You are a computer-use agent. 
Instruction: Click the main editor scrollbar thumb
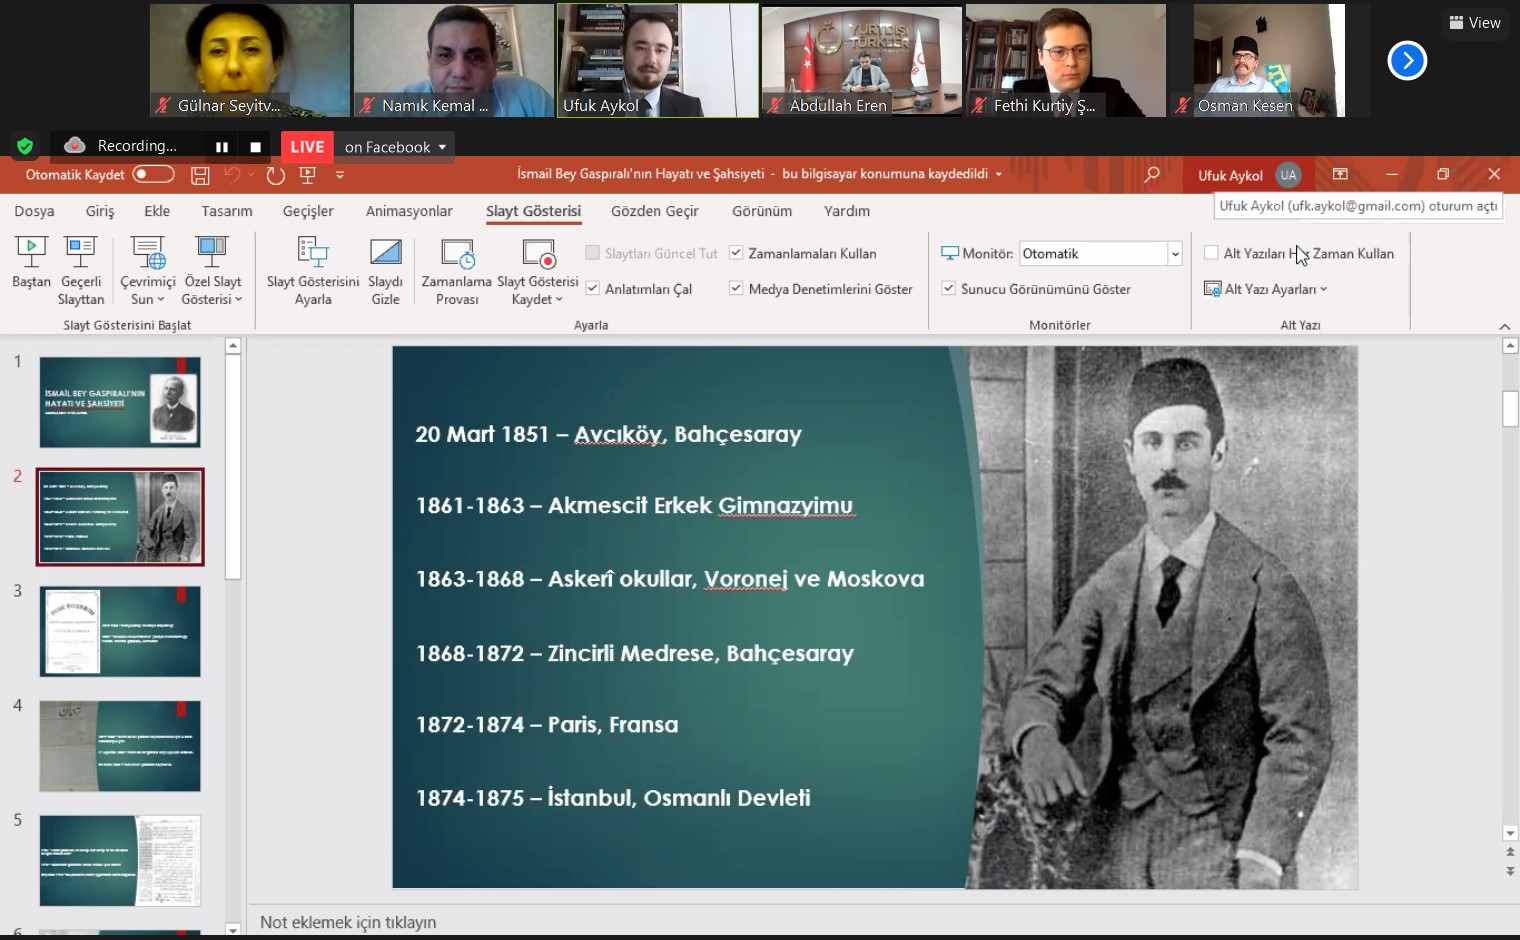[x=1510, y=408]
